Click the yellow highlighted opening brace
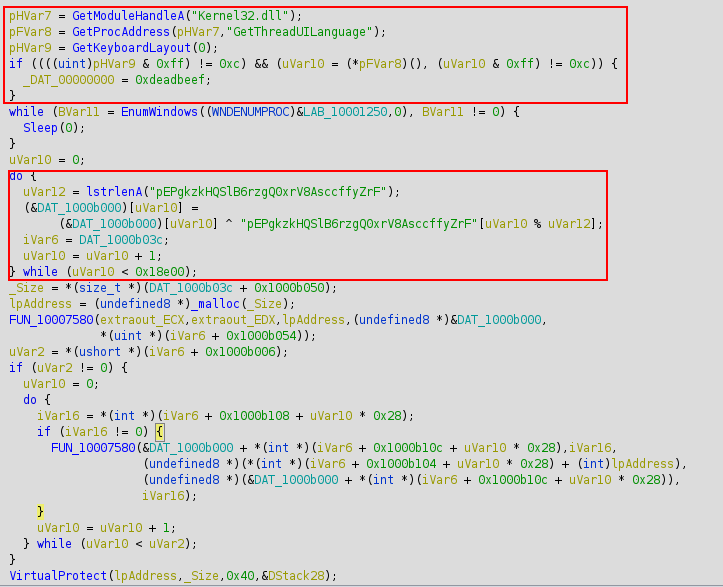The height and width of the screenshot is (587, 723). click(159, 432)
